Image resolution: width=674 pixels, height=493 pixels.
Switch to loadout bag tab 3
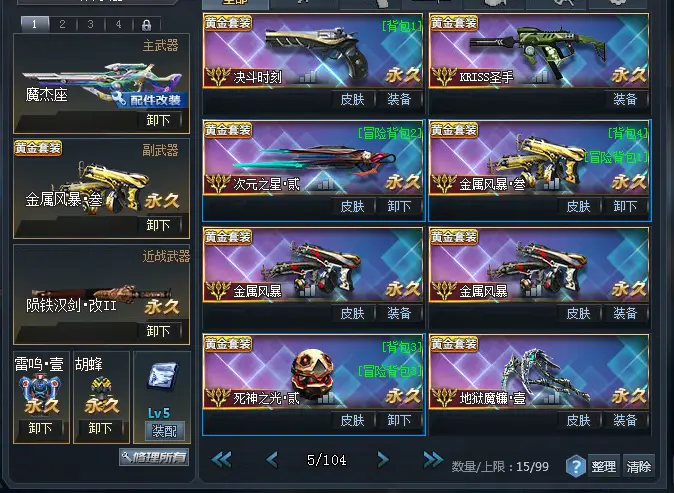point(90,24)
